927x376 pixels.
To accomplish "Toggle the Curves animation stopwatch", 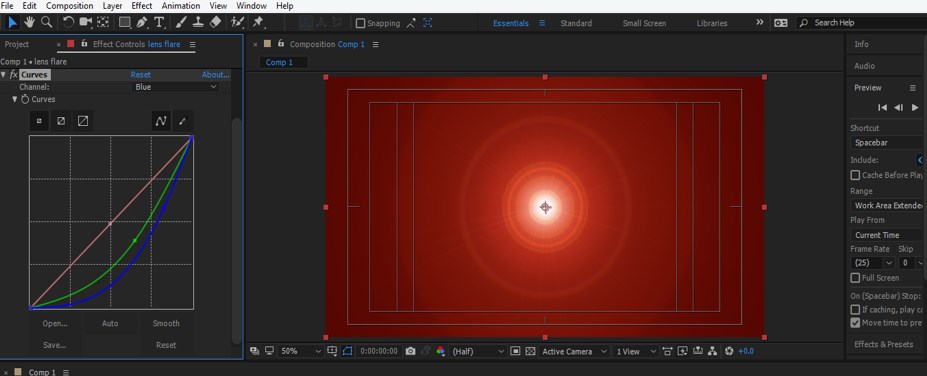I will pos(25,99).
